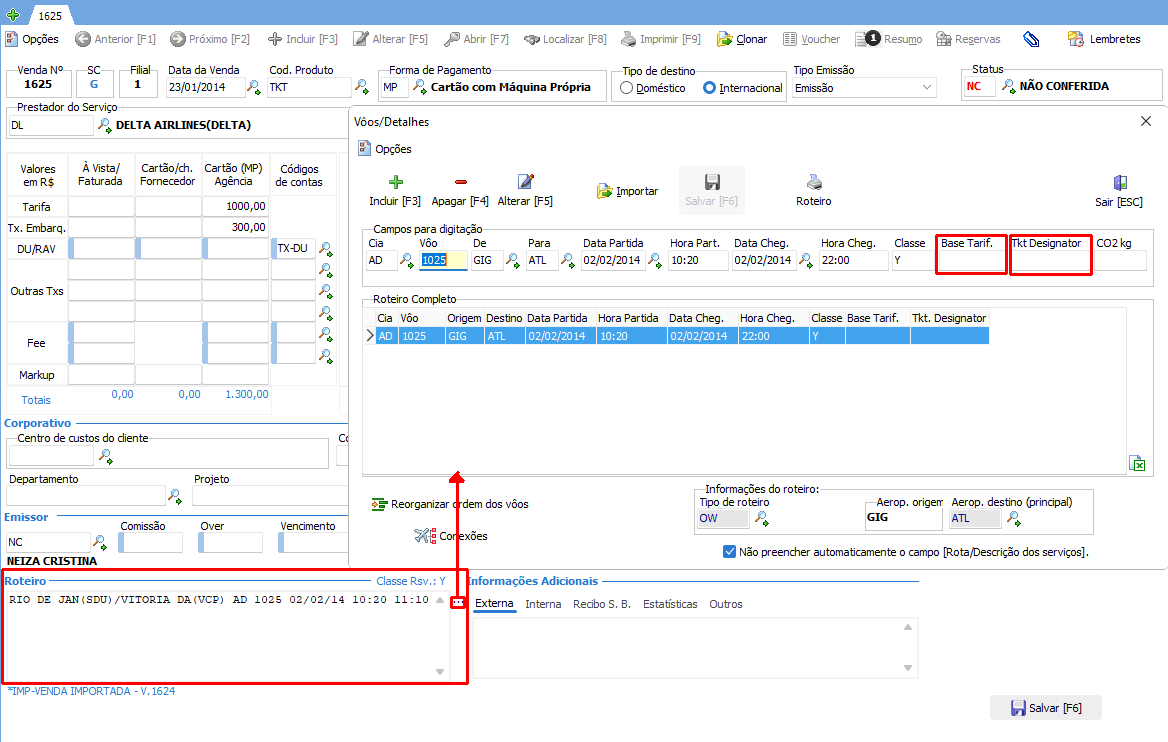Click lookup icon next to Cod. Produto
Viewport: 1168px width, 742px height.
(x=361, y=87)
